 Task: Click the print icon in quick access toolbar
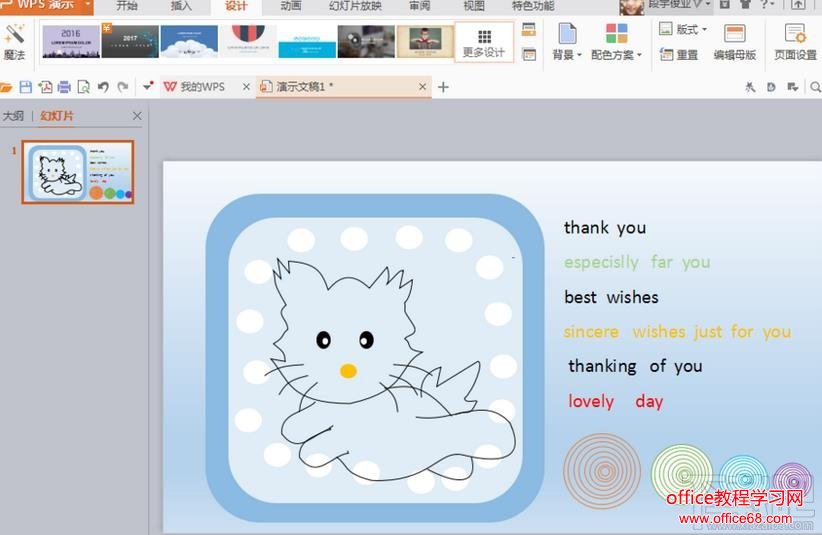point(64,87)
